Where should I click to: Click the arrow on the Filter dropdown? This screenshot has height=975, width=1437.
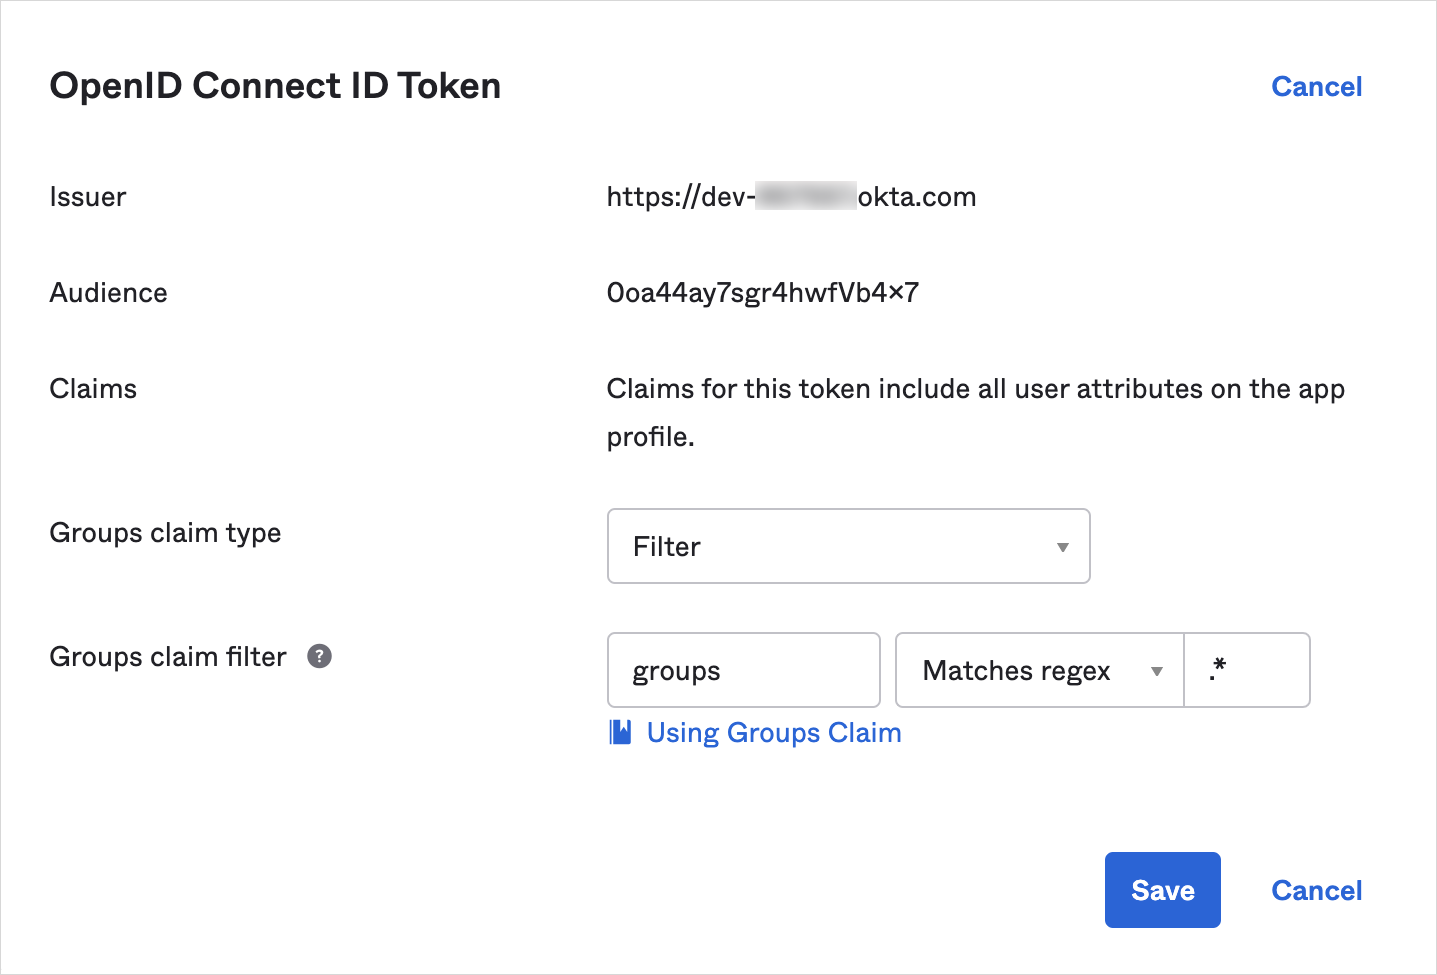pyautogui.click(x=1062, y=547)
